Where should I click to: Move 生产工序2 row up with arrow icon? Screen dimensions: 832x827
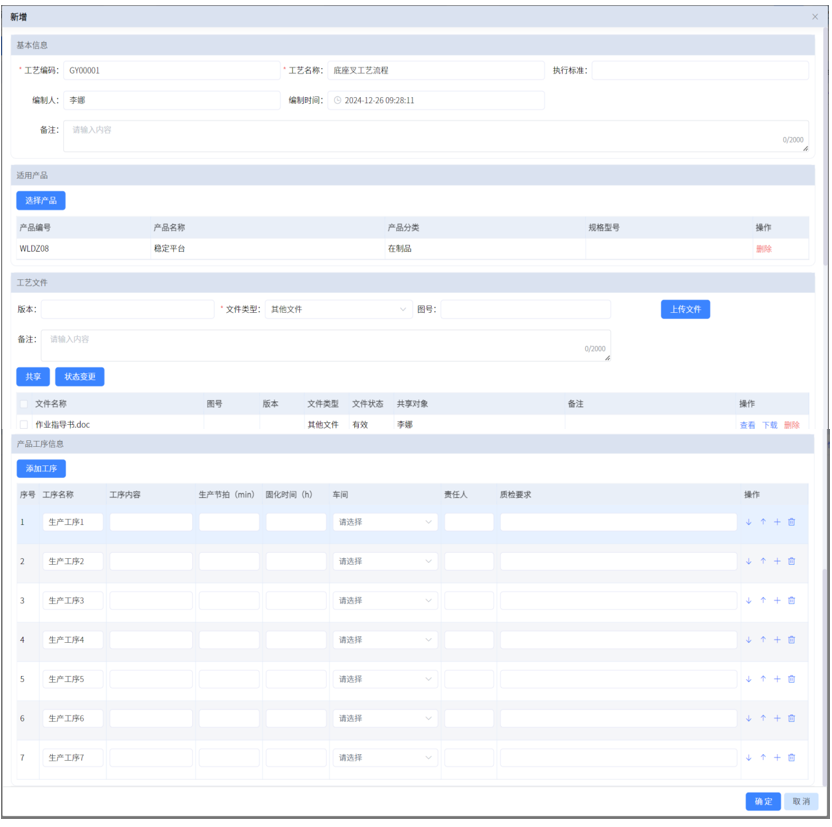[x=762, y=561]
